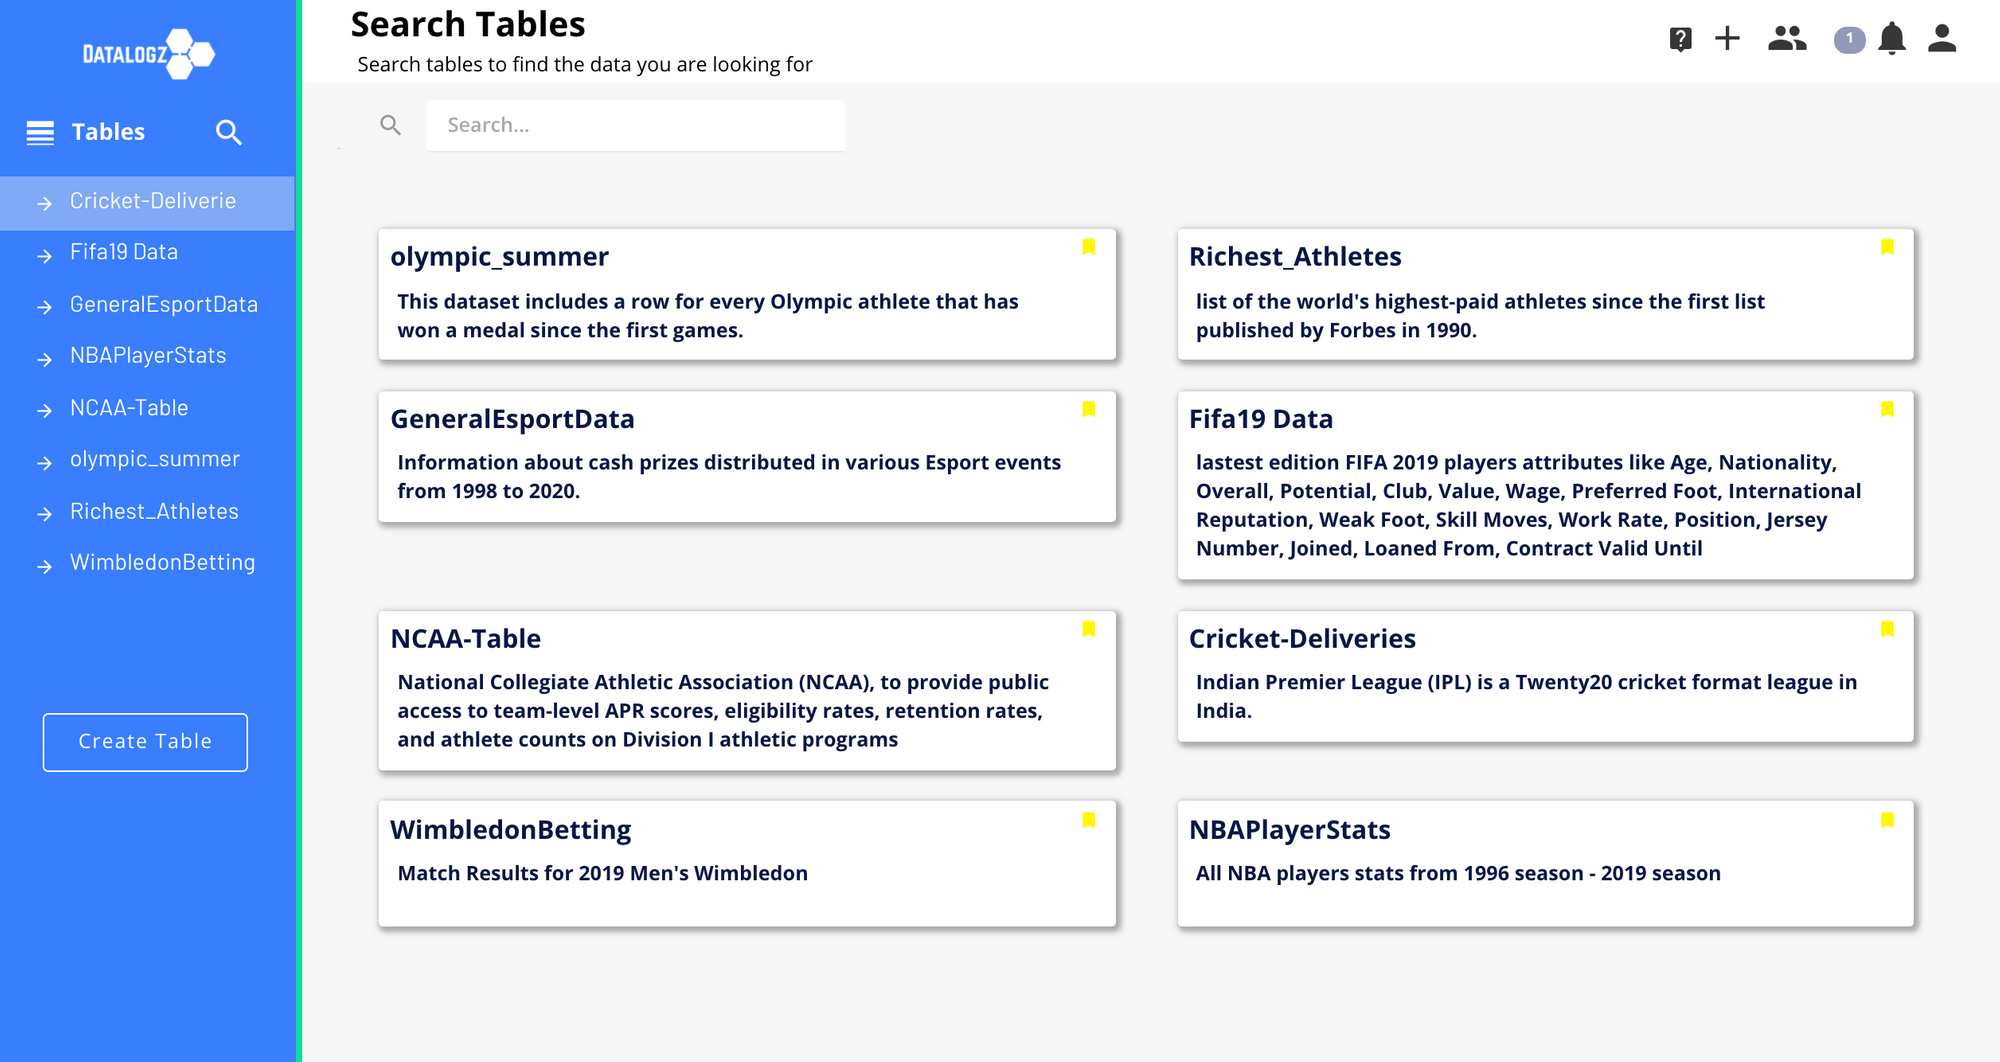The image size is (2000, 1062).
Task: Click the magnifier icon beside search box
Action: tap(391, 125)
